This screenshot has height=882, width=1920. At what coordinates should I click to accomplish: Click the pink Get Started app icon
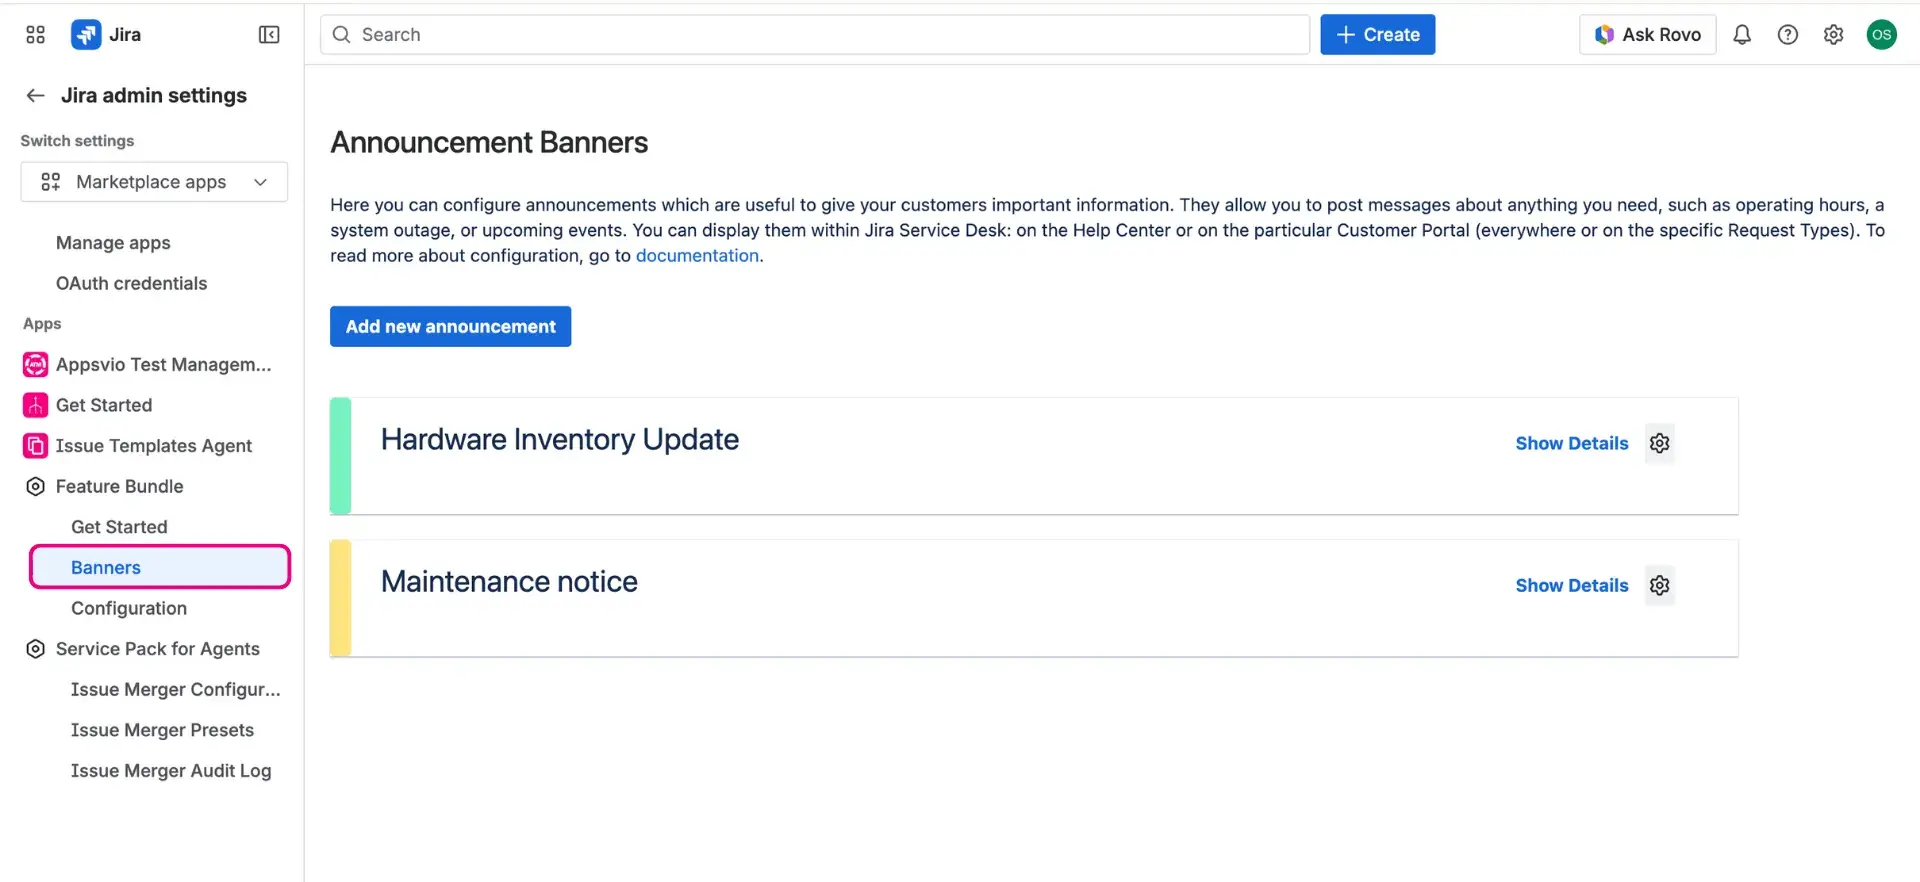tap(35, 405)
